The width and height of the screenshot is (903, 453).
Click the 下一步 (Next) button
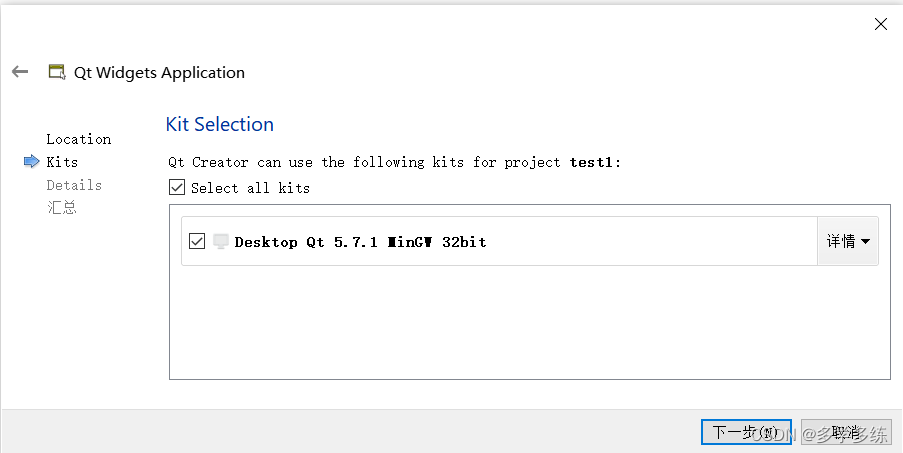[746, 432]
